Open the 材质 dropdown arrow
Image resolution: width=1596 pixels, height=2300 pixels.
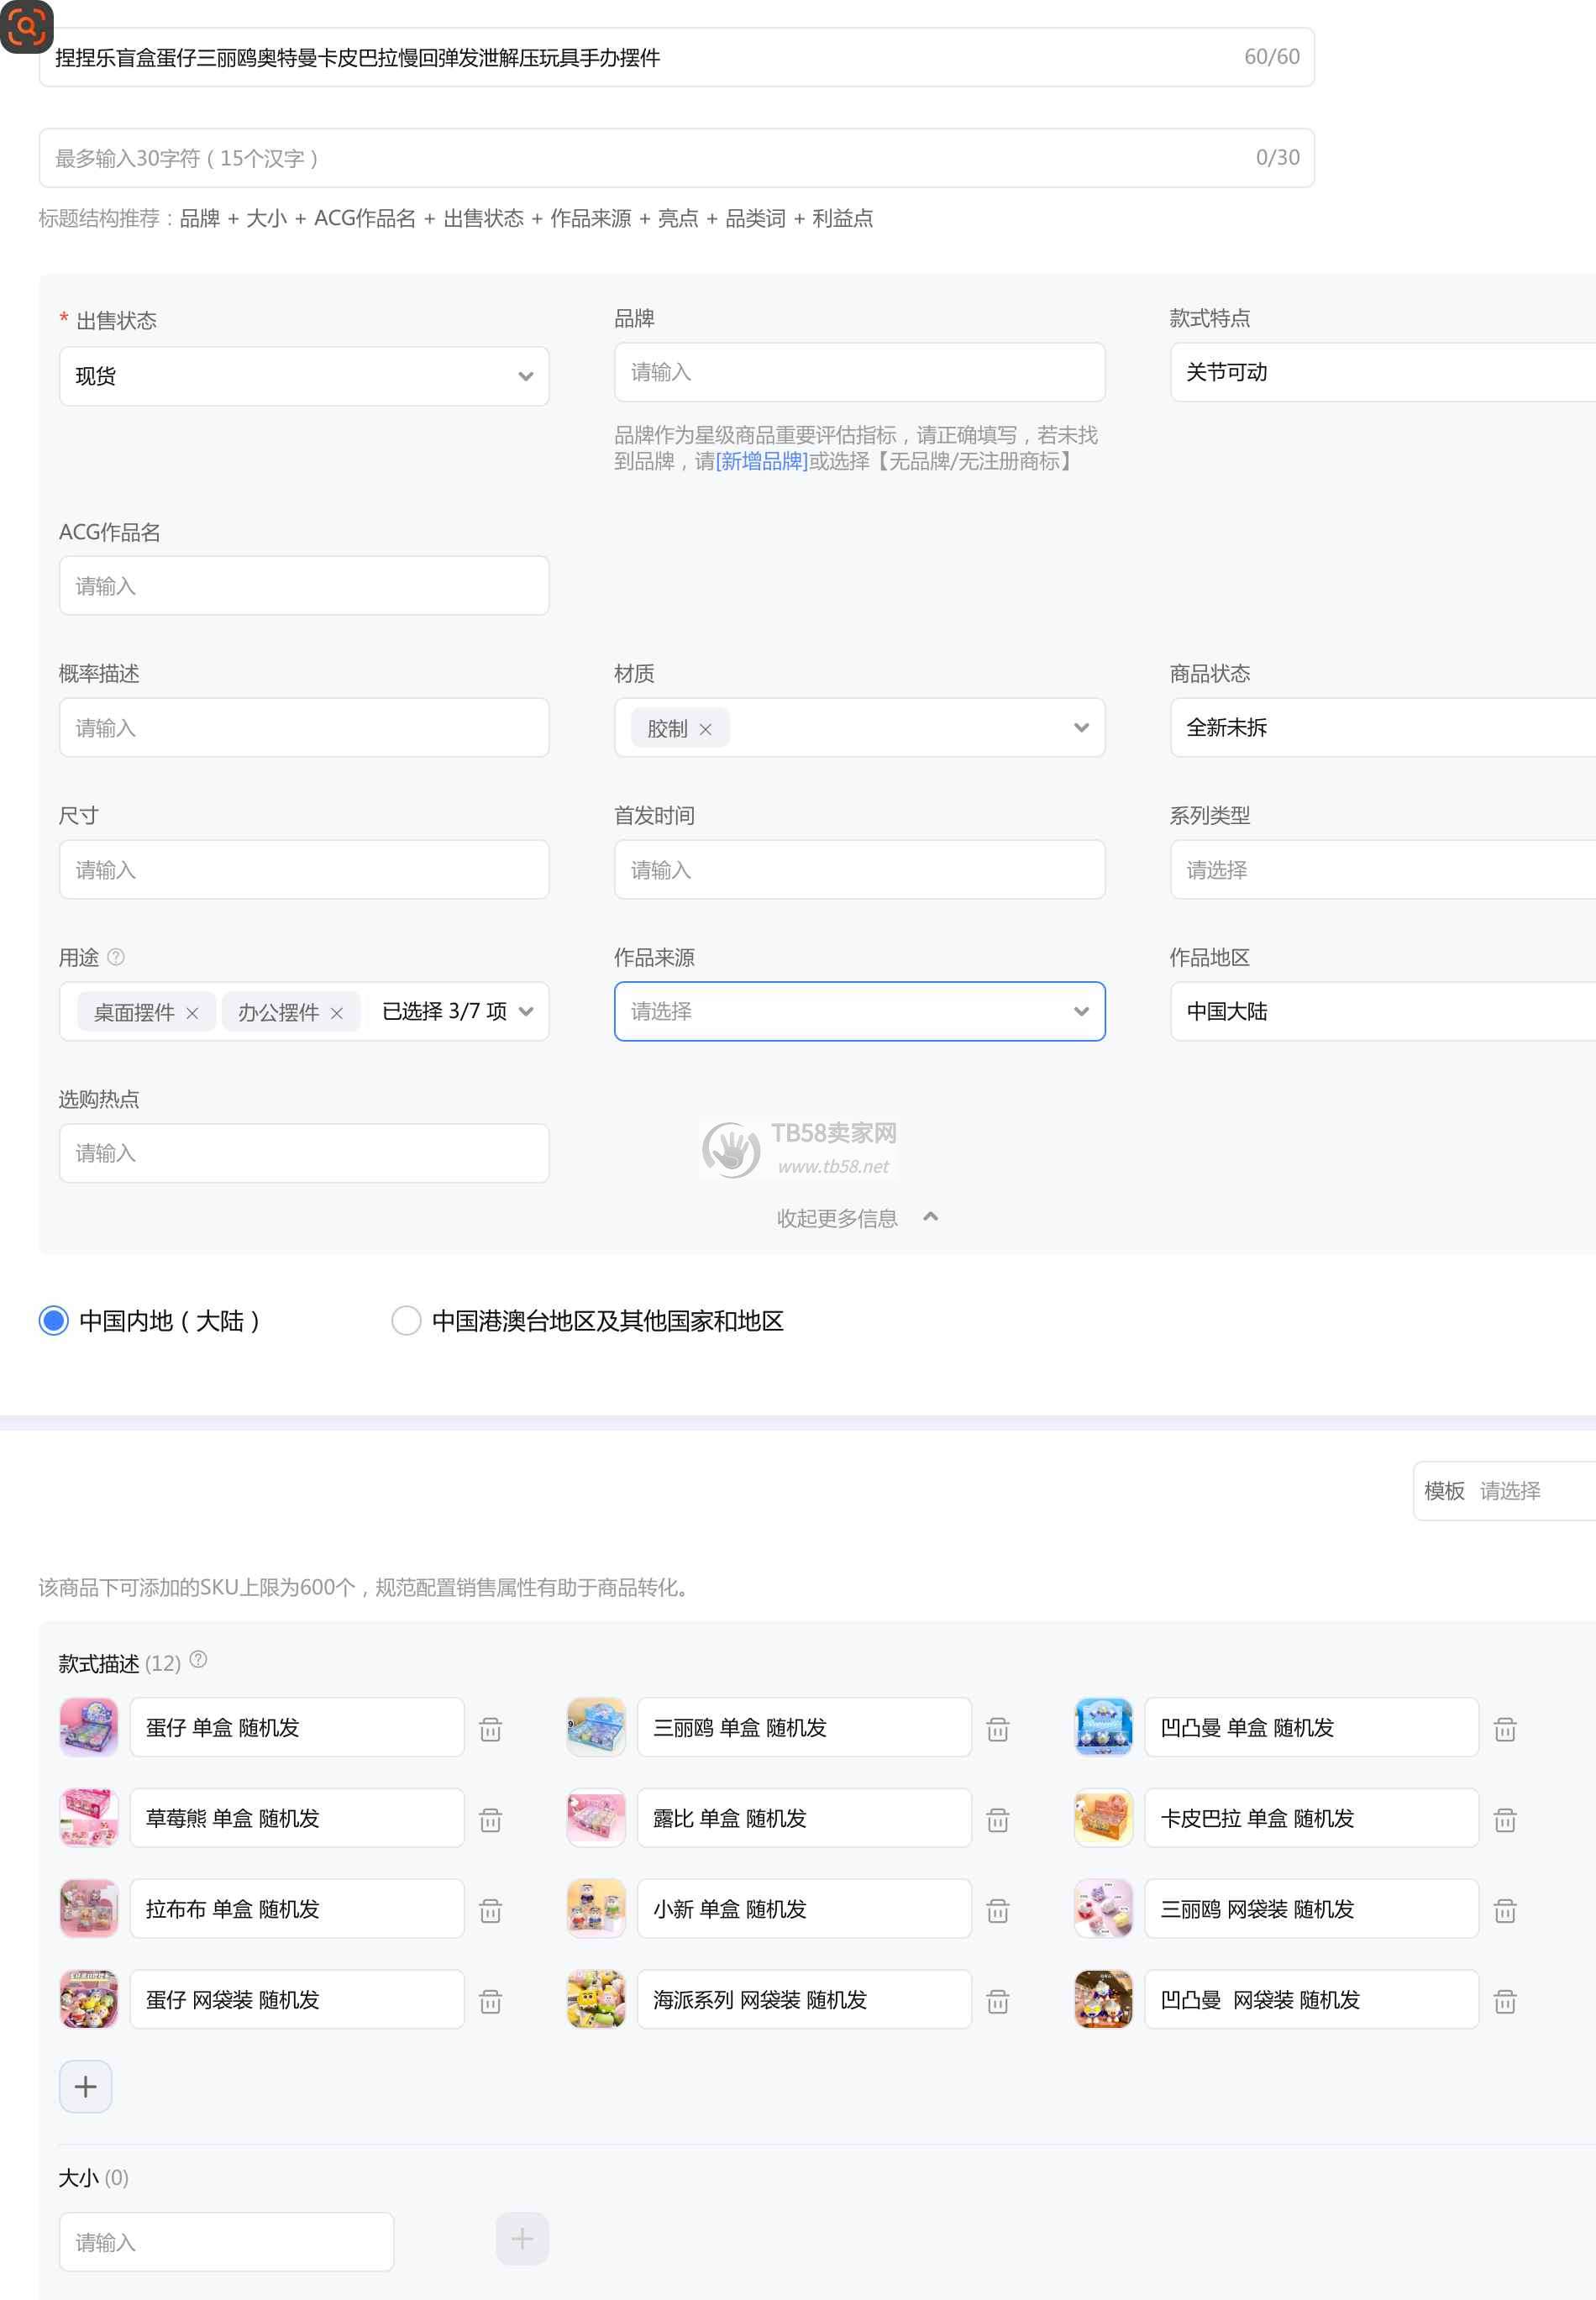[x=1080, y=727]
